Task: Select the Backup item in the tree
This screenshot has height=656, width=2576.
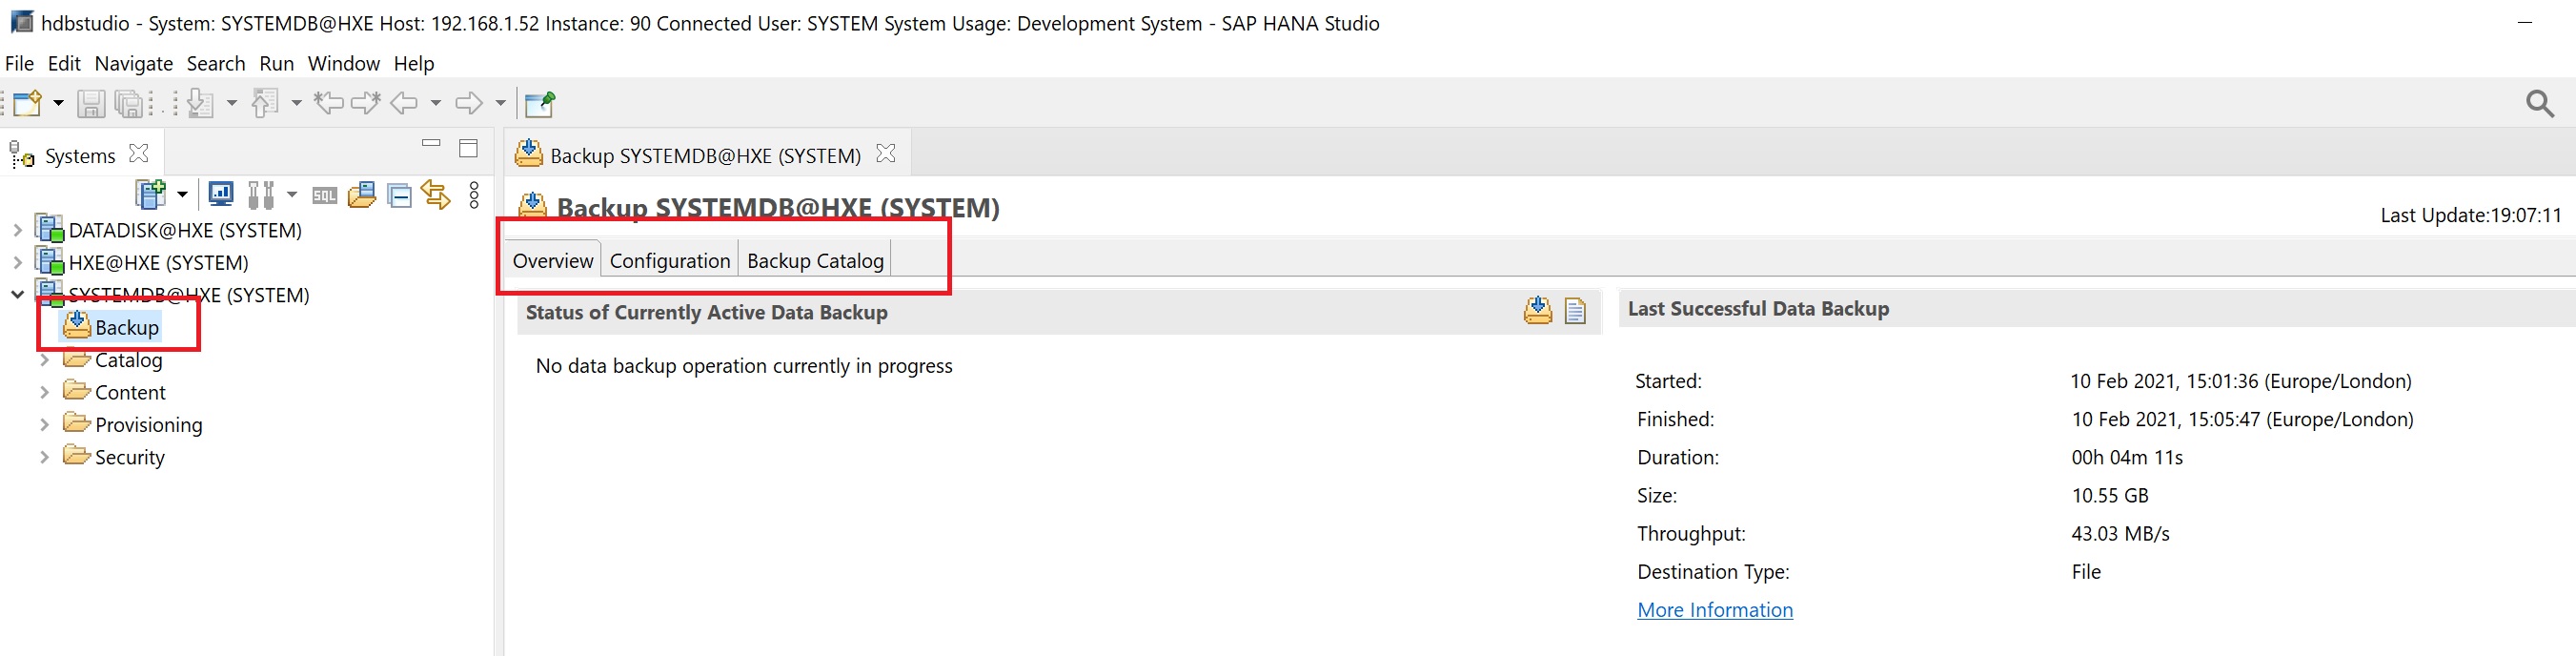Action: pyautogui.click(x=126, y=327)
